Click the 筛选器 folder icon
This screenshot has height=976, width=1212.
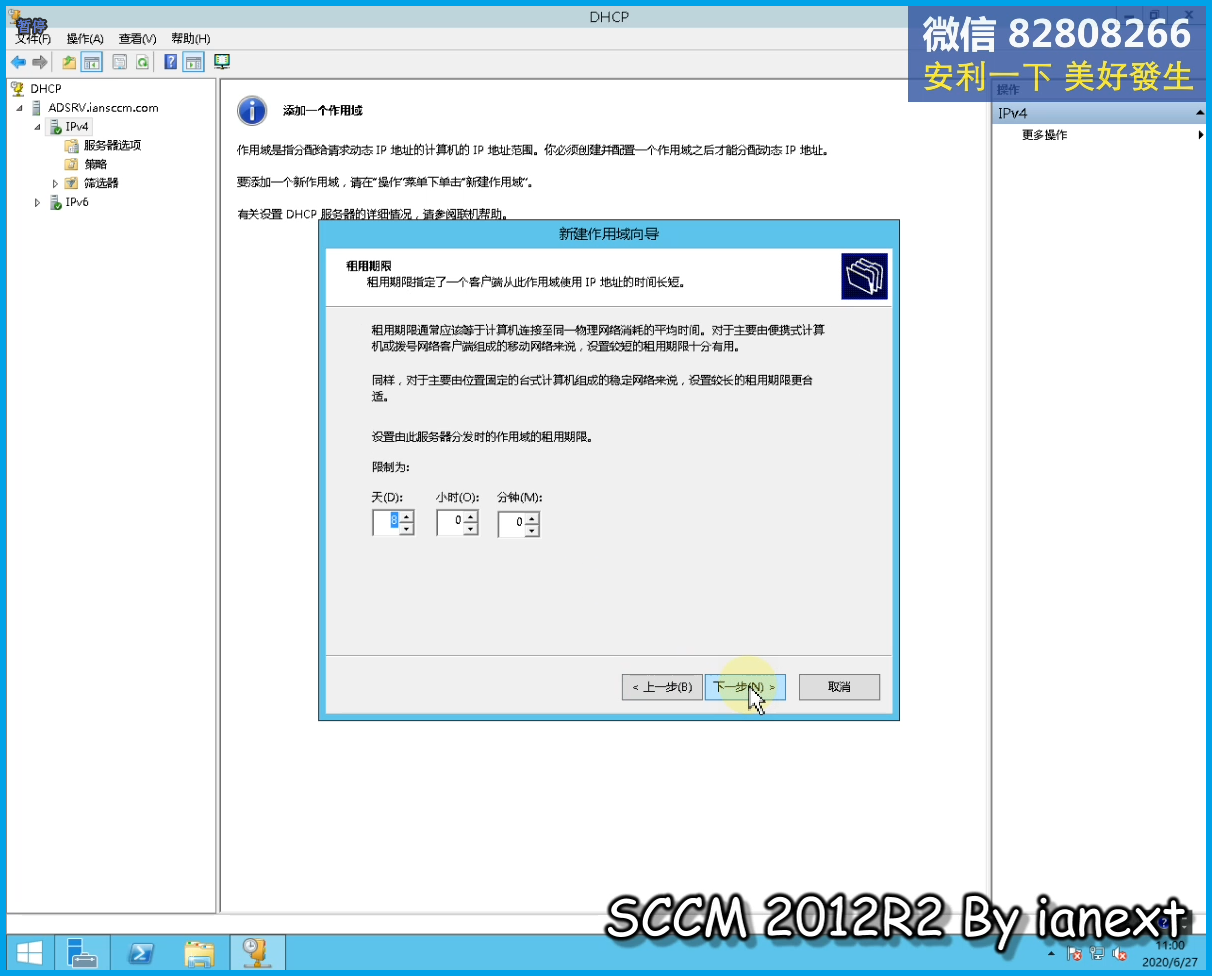pos(71,183)
